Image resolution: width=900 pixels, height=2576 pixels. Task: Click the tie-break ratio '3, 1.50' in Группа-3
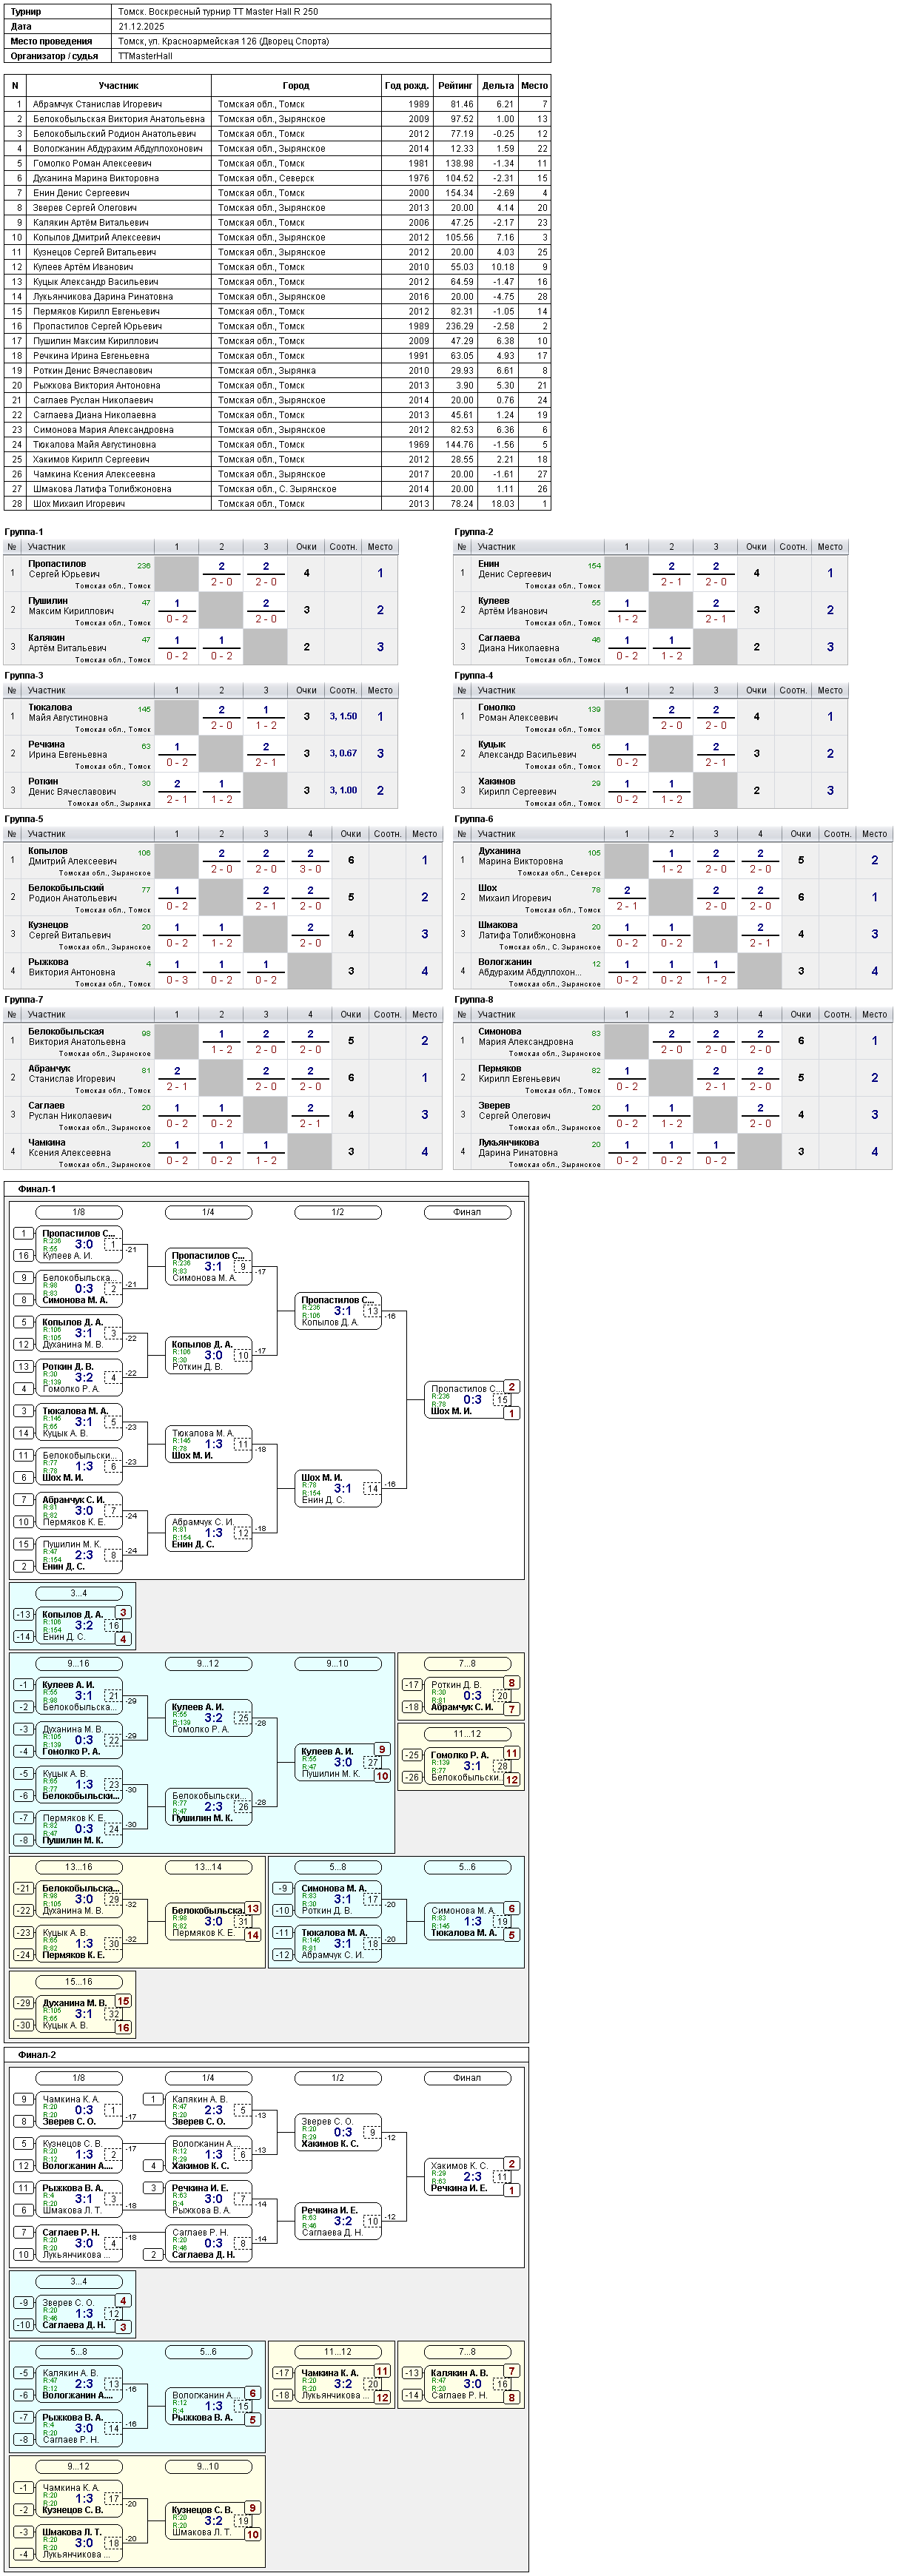343,716
